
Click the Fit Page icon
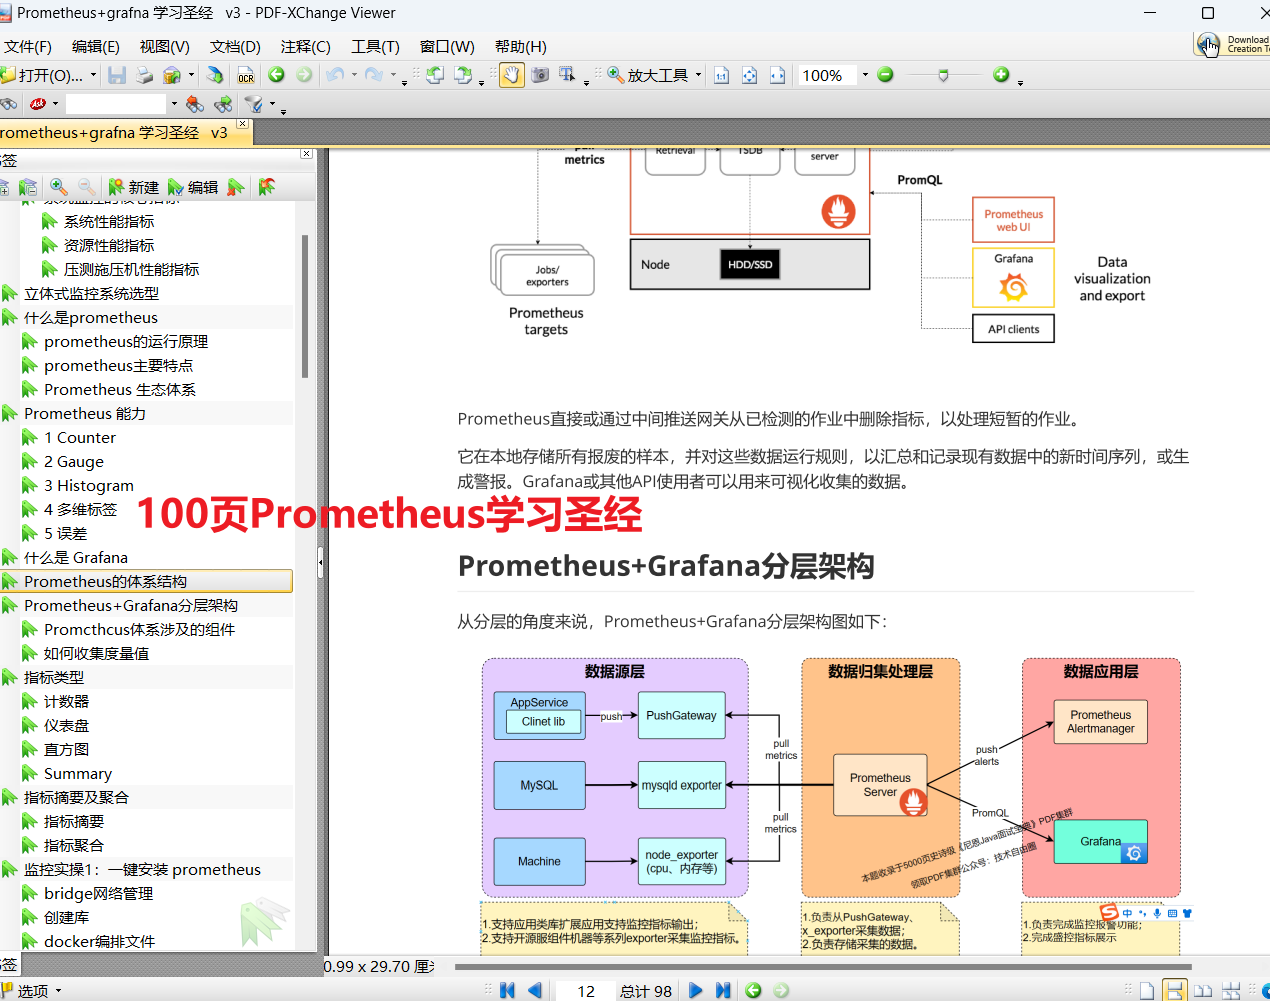point(750,75)
